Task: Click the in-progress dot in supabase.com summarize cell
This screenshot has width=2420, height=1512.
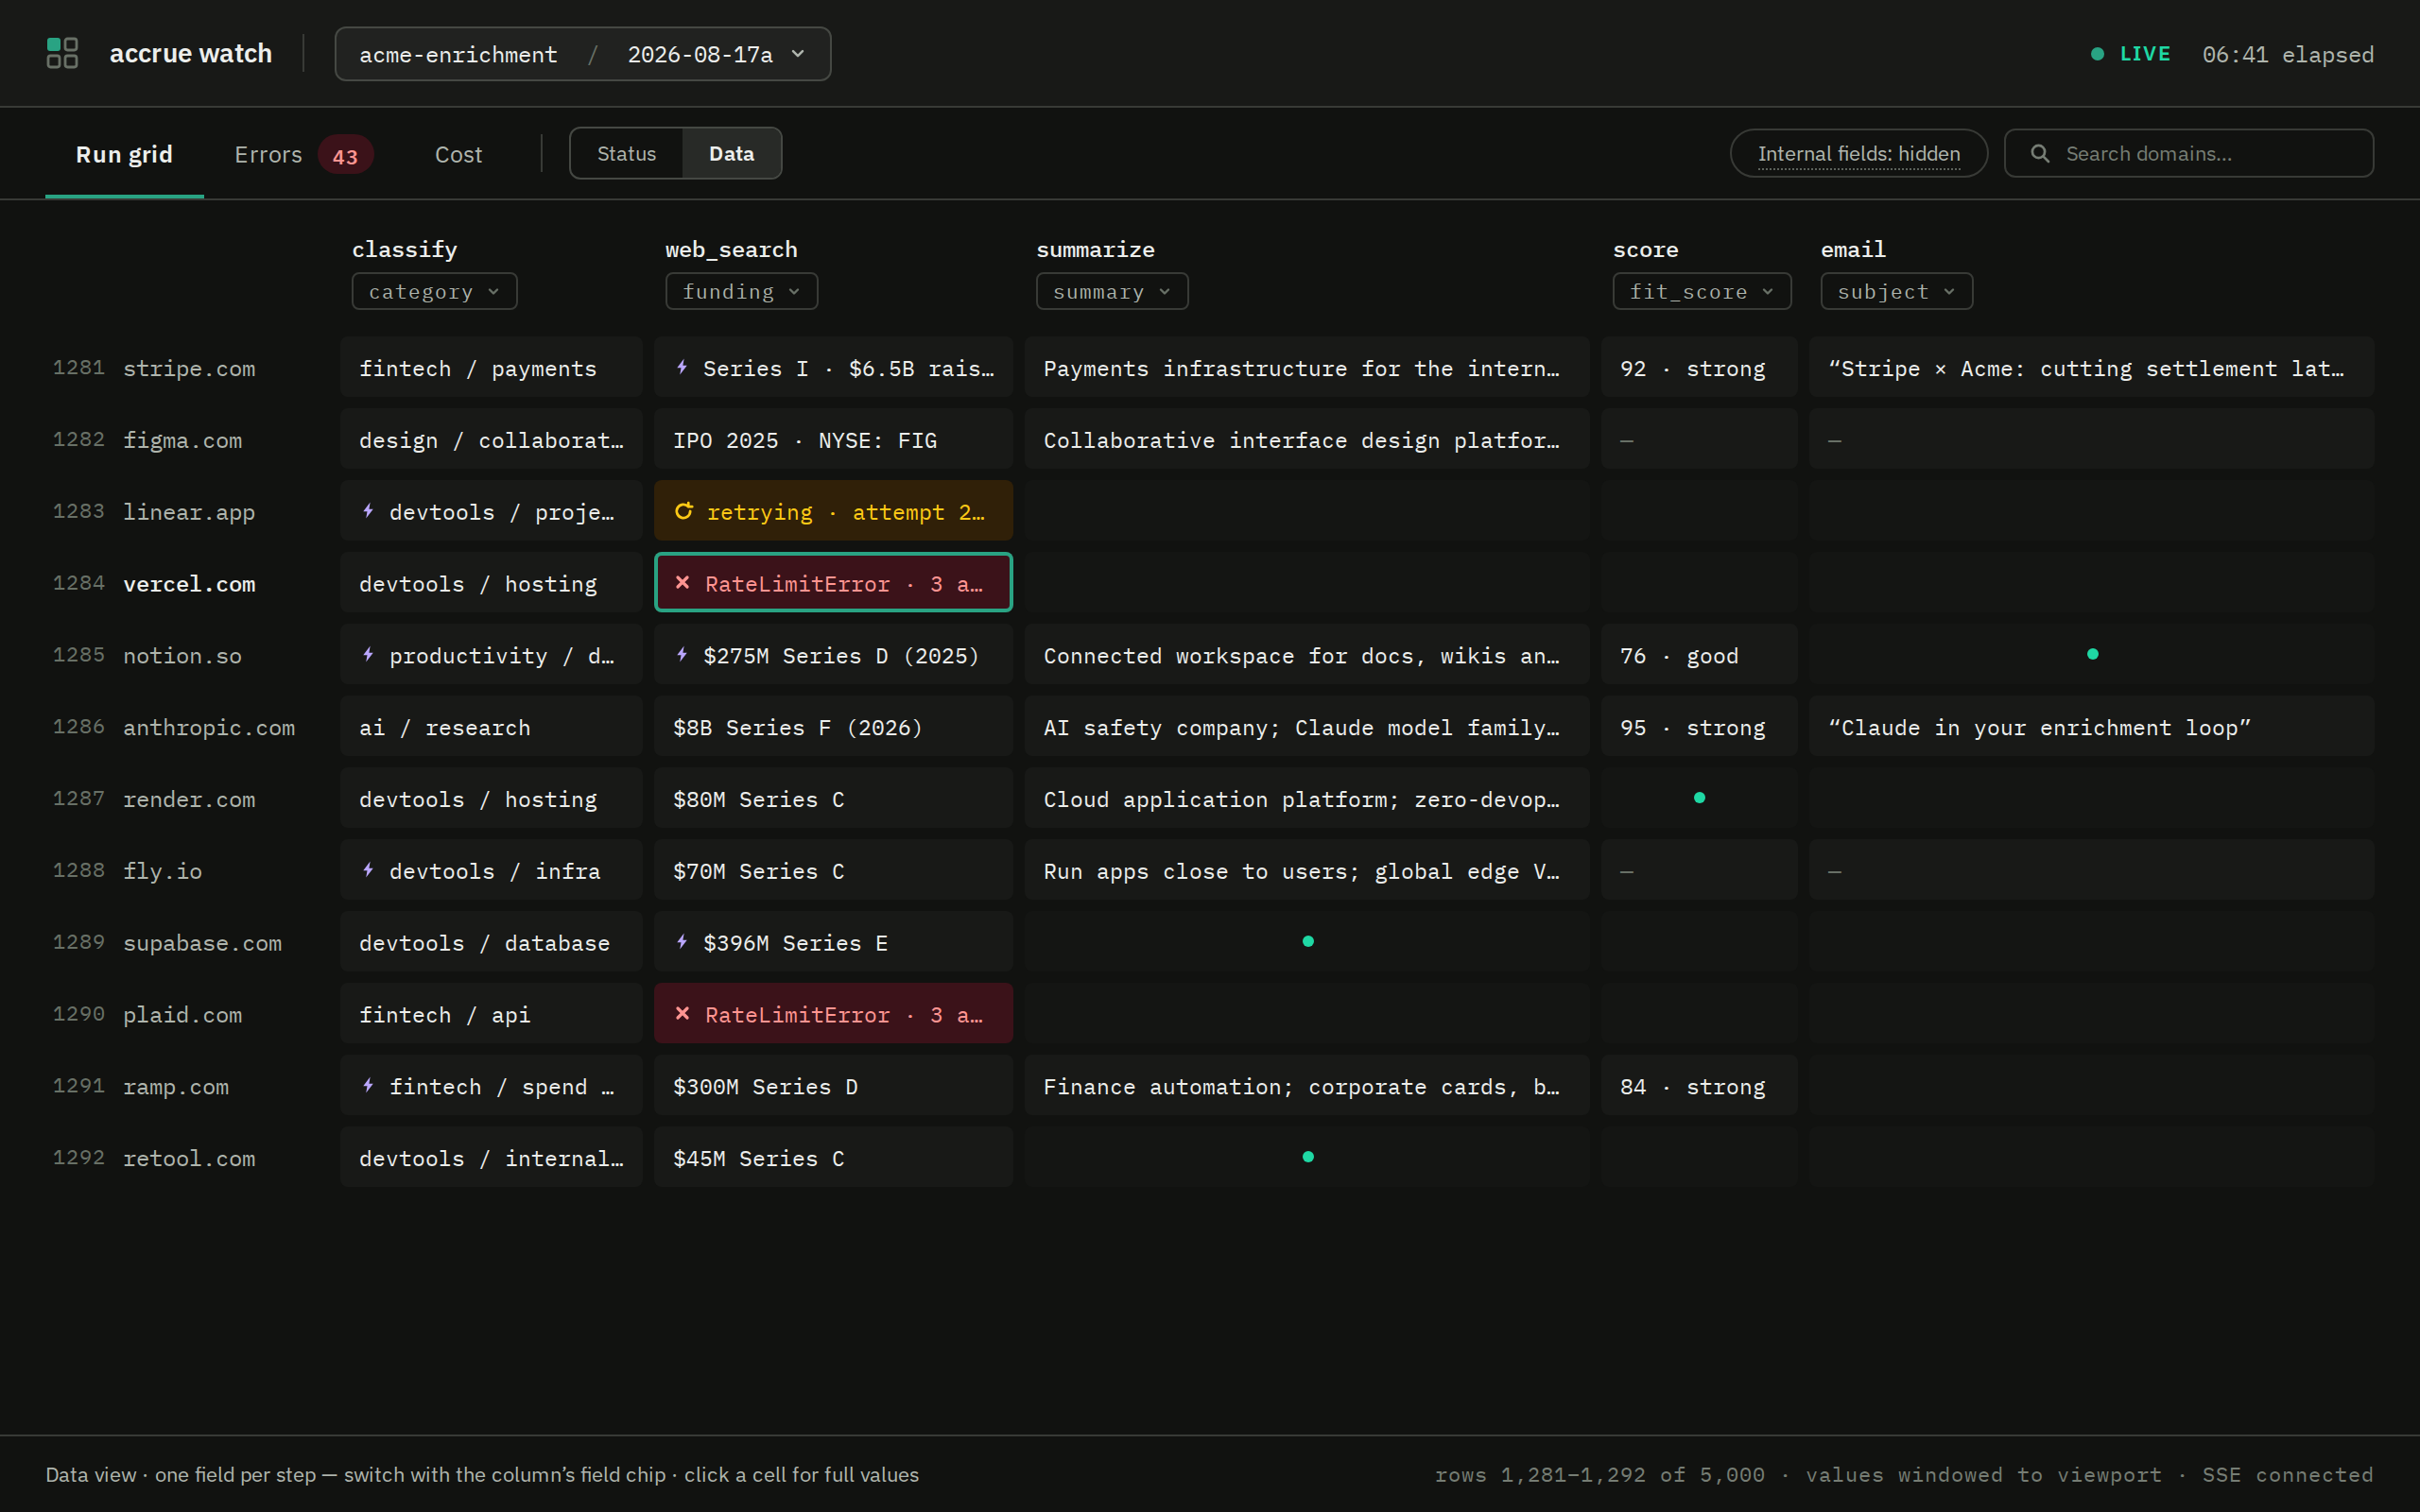Action: pos(1308,941)
